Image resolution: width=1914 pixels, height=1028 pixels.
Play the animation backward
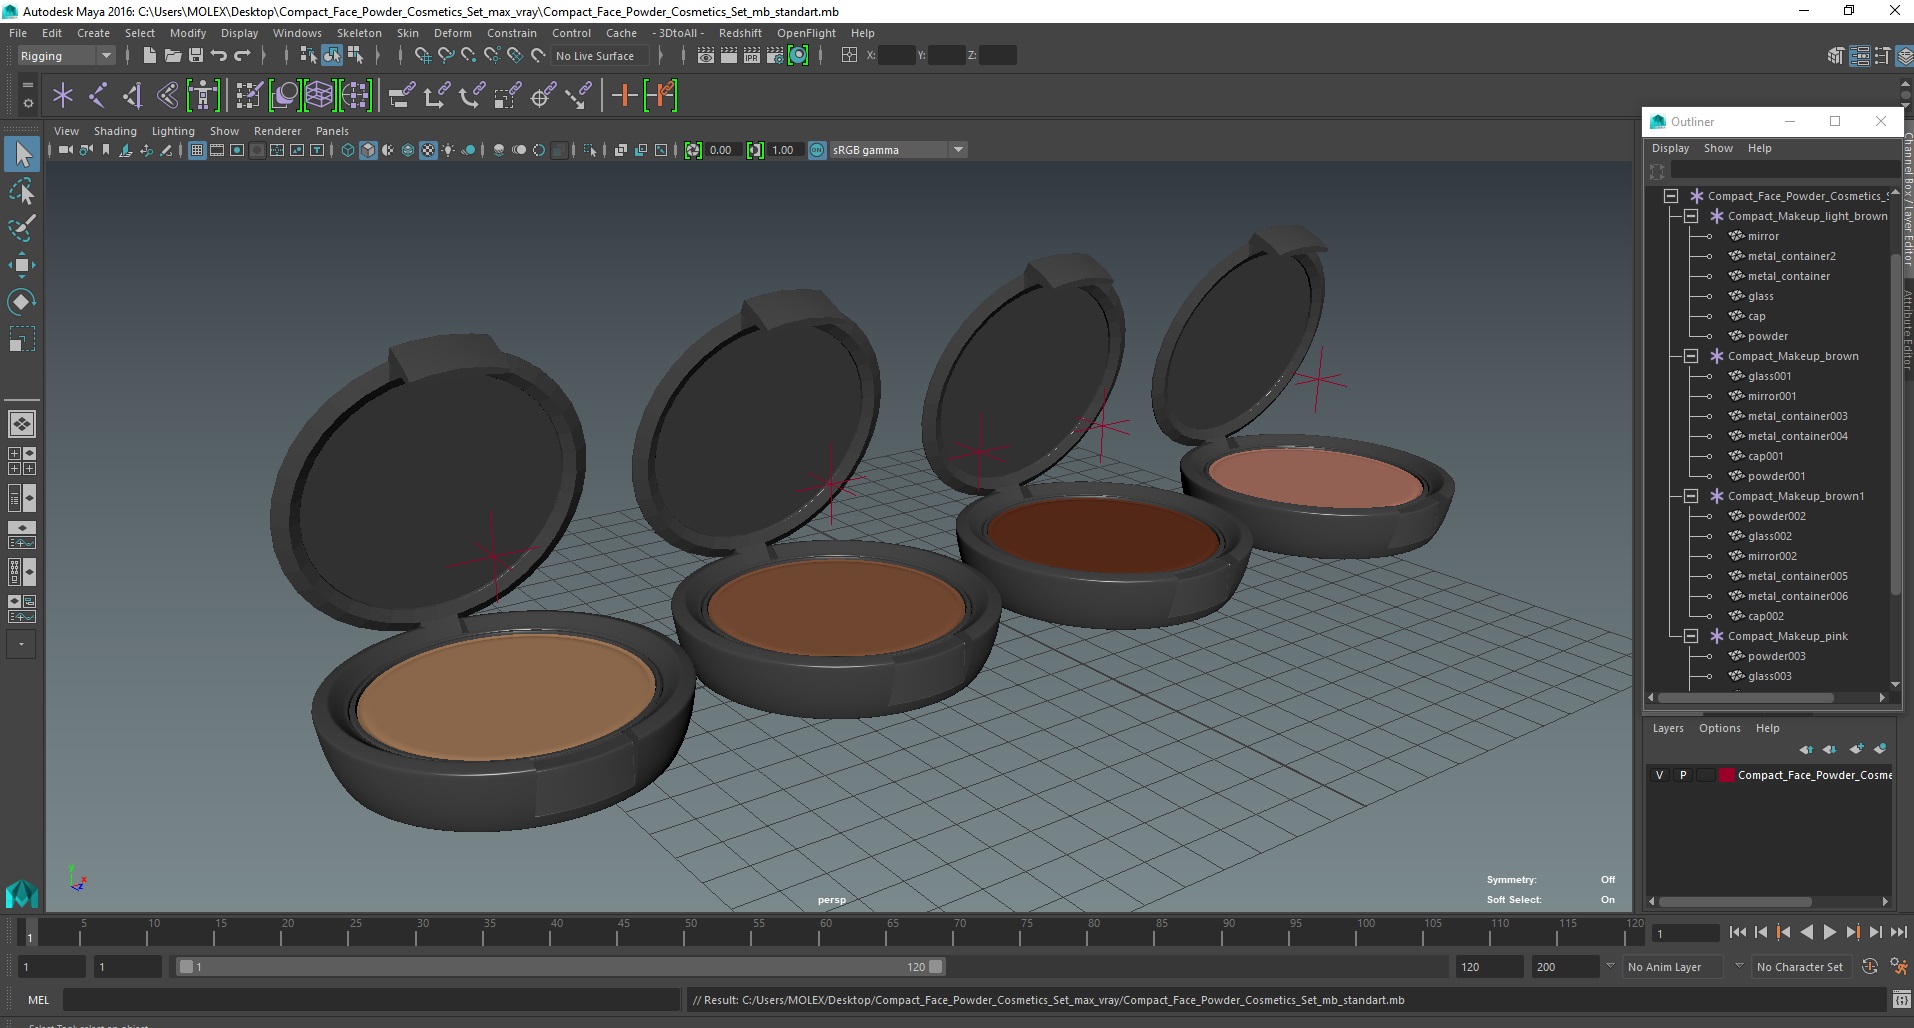1806,932
